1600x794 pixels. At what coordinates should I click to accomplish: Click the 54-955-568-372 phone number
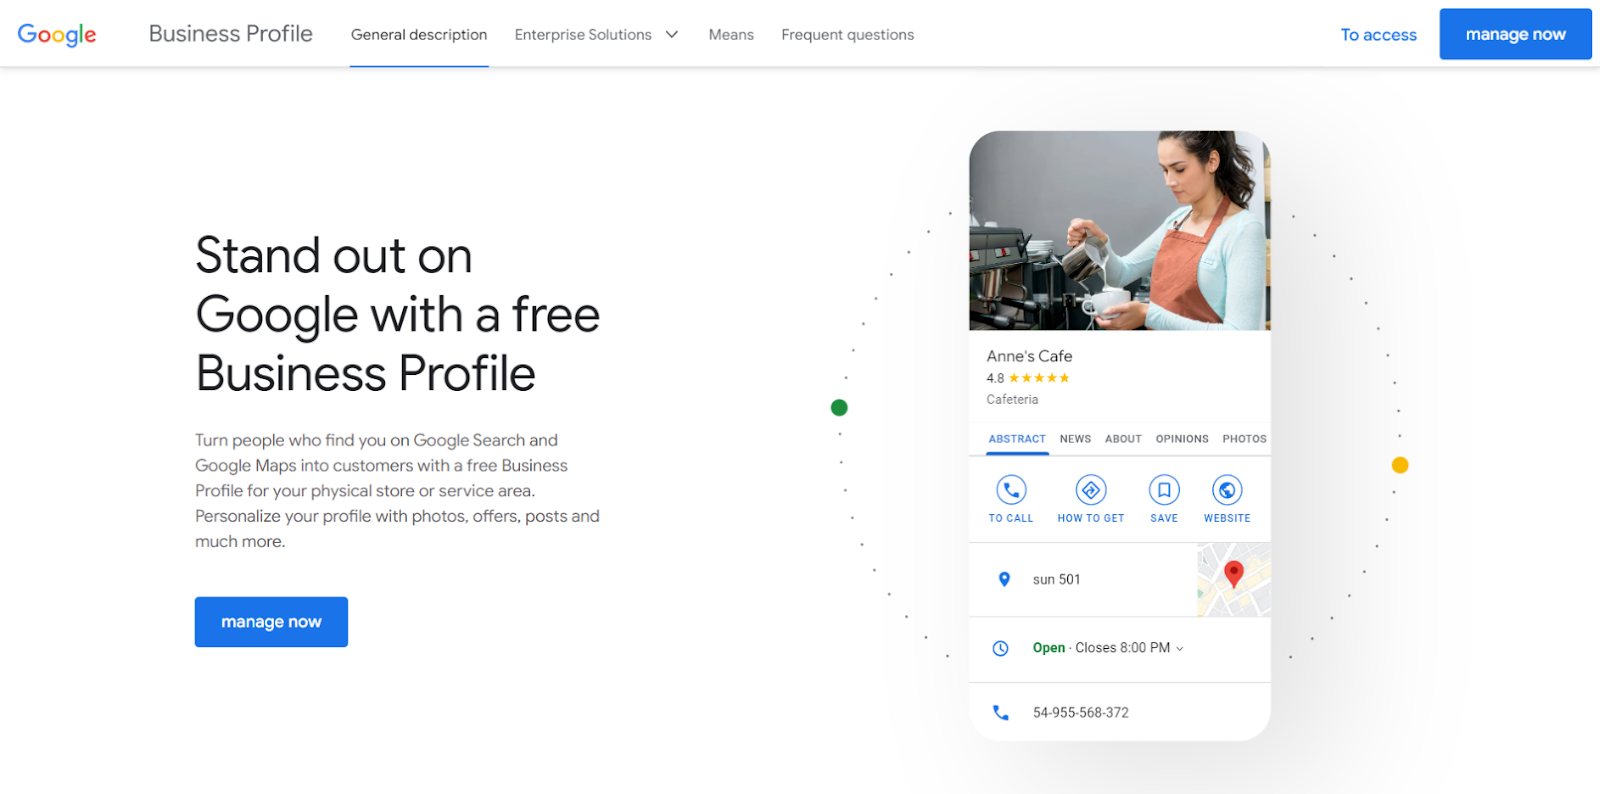click(x=1080, y=713)
